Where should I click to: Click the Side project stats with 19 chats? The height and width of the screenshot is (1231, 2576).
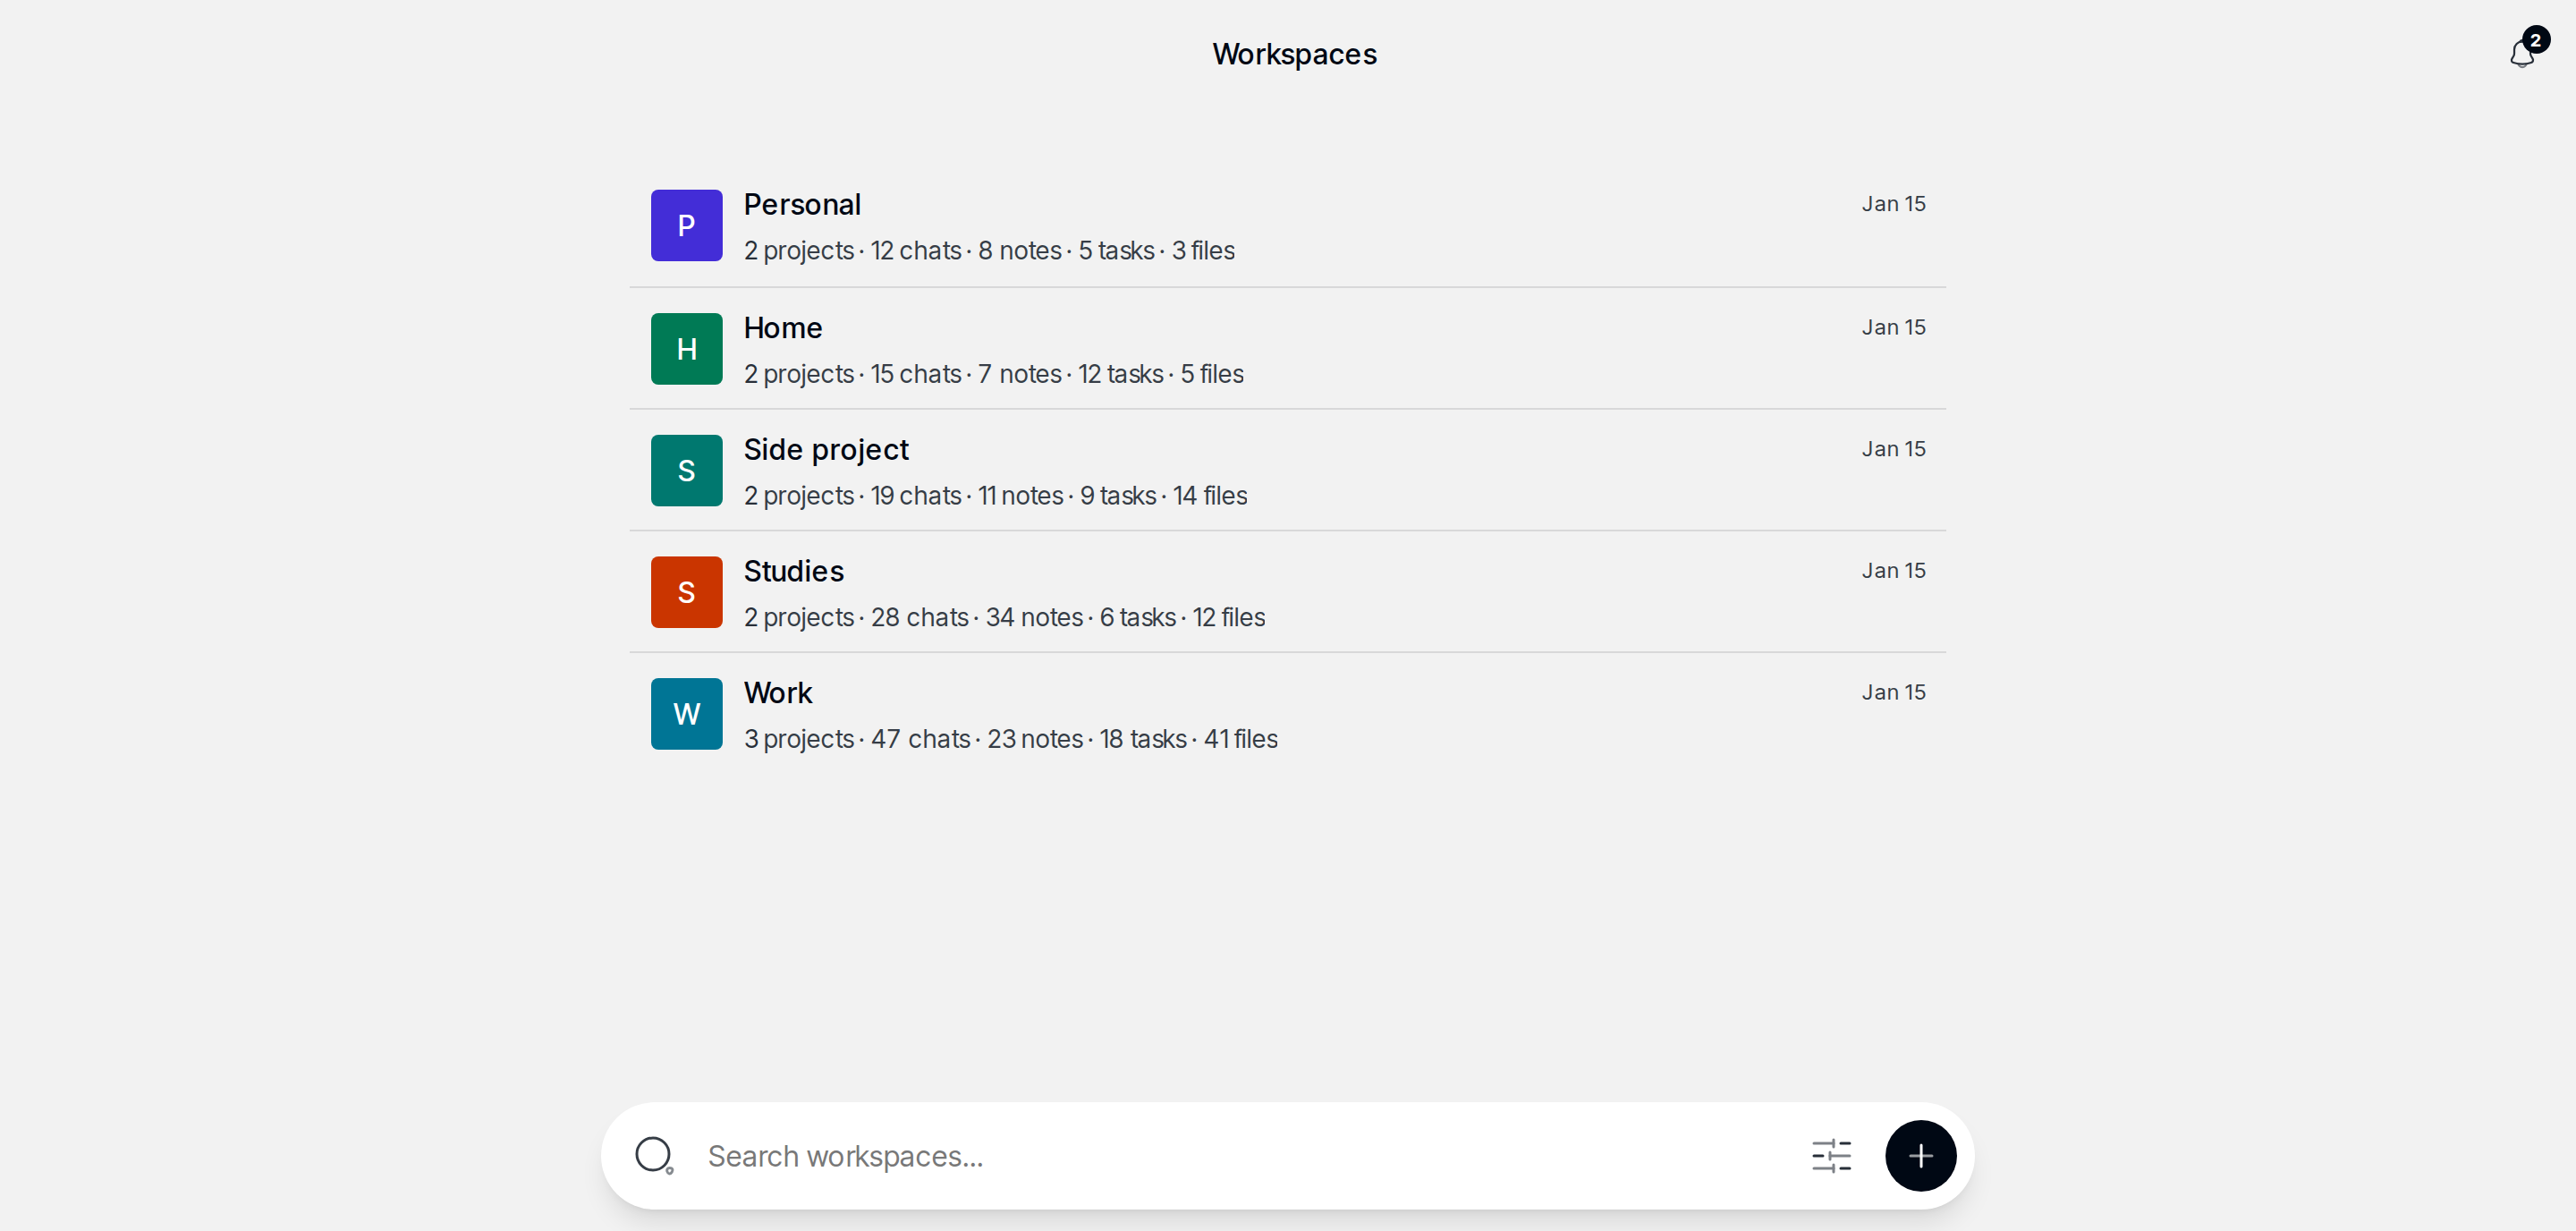click(x=995, y=496)
